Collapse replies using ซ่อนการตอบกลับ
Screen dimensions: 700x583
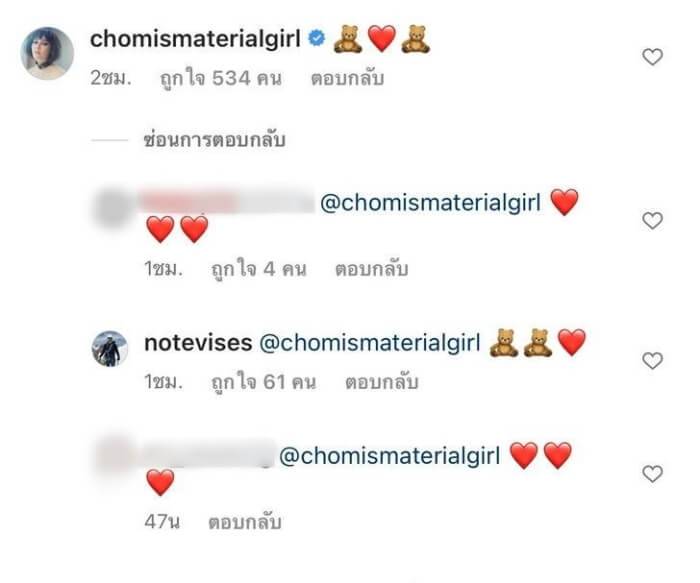(214, 140)
